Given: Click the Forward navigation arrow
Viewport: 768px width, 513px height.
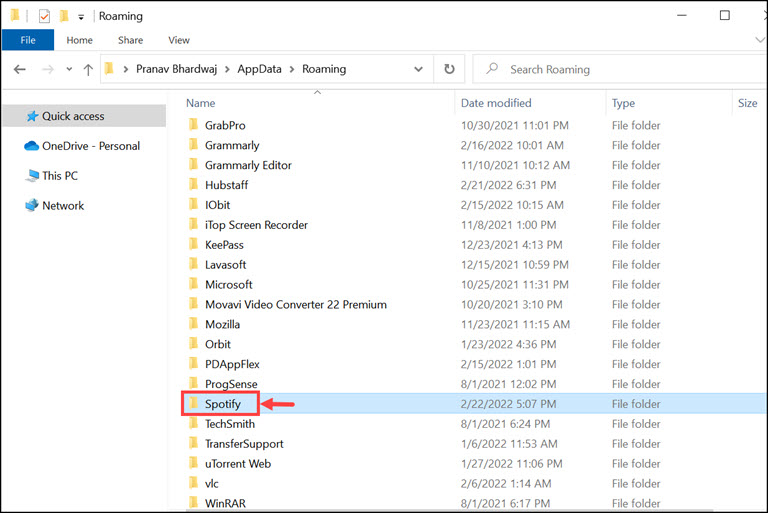Looking at the screenshot, I should pyautogui.click(x=48, y=70).
